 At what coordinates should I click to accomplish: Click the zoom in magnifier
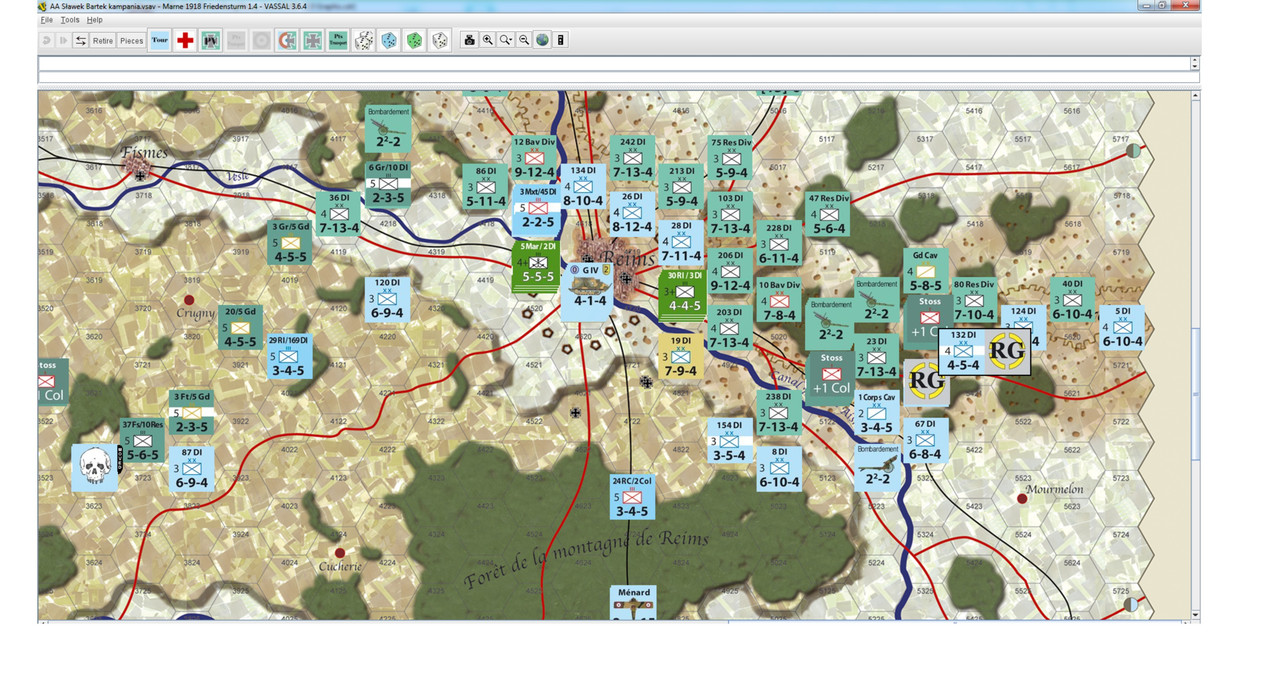coord(487,40)
